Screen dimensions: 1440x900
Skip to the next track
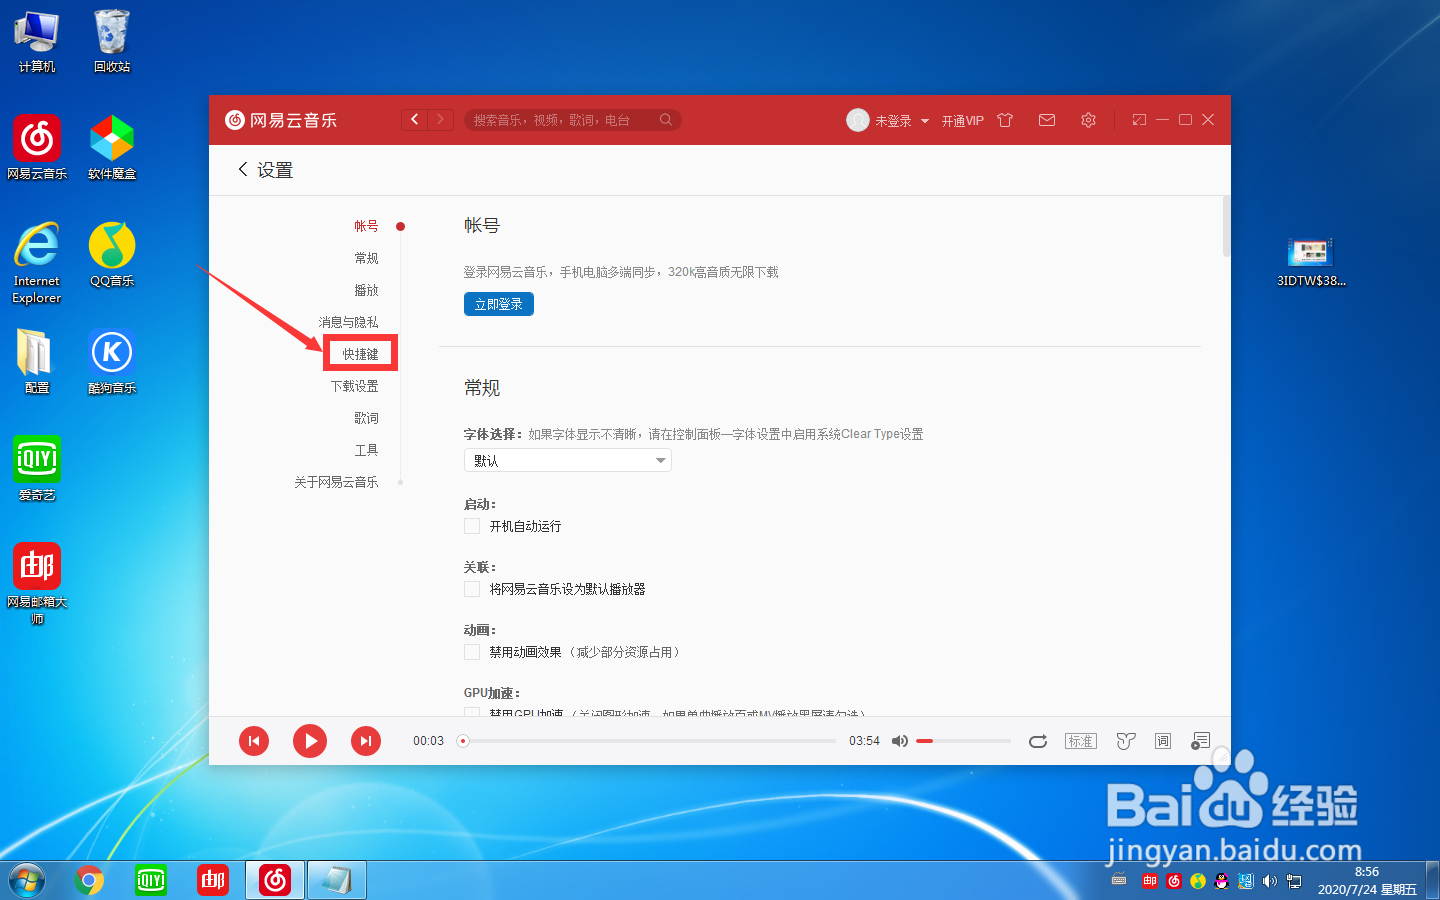[366, 741]
